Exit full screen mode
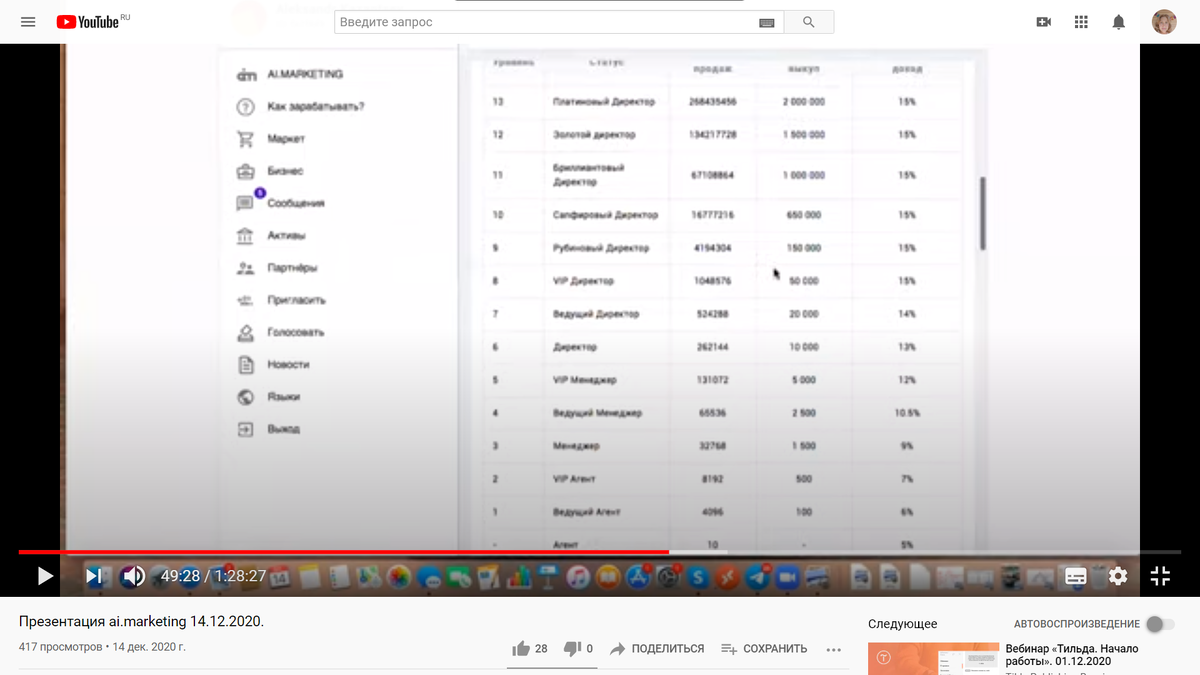The width and height of the screenshot is (1200, 675). (1160, 576)
